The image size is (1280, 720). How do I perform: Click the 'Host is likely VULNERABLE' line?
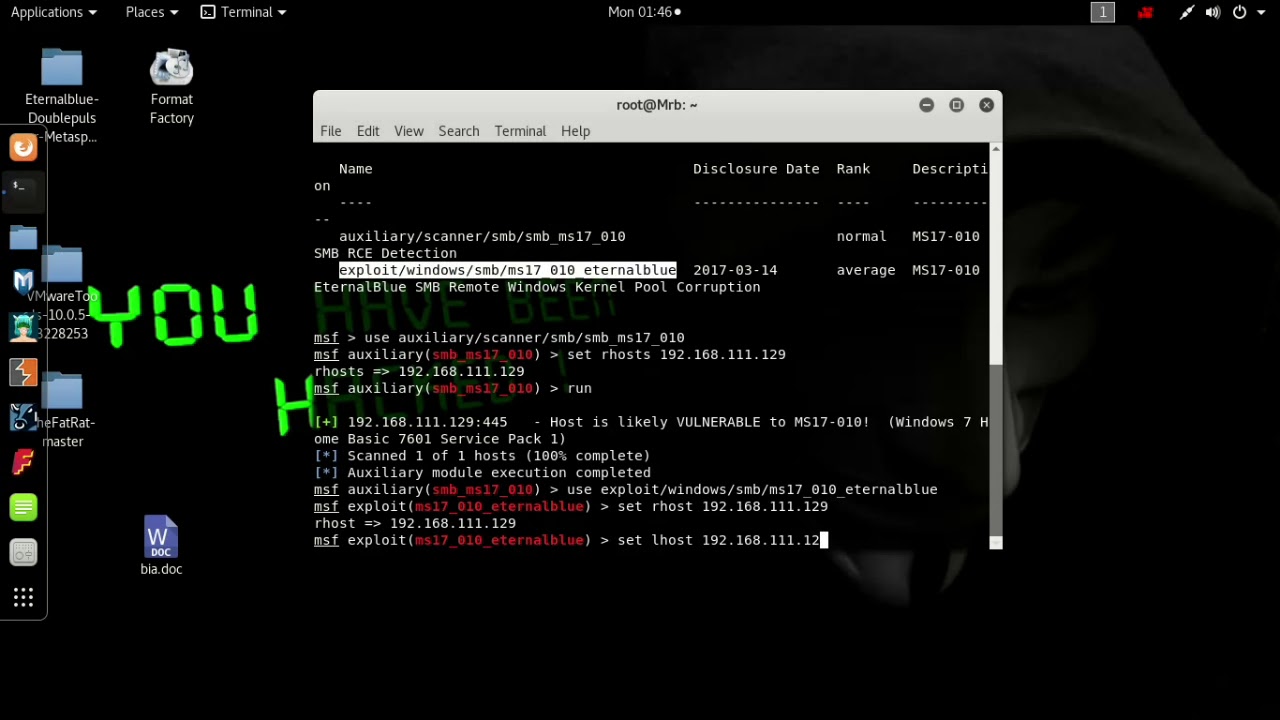point(651,422)
